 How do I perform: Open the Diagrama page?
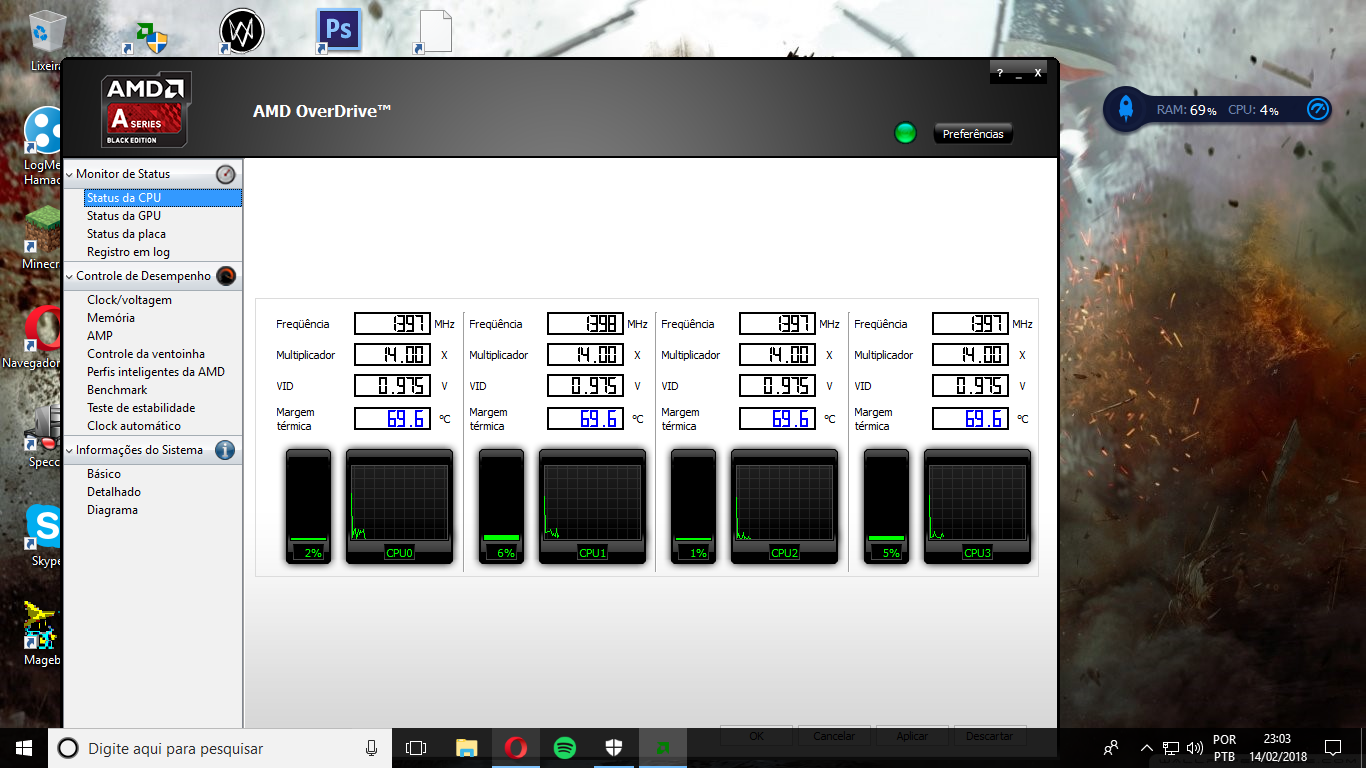[112, 510]
